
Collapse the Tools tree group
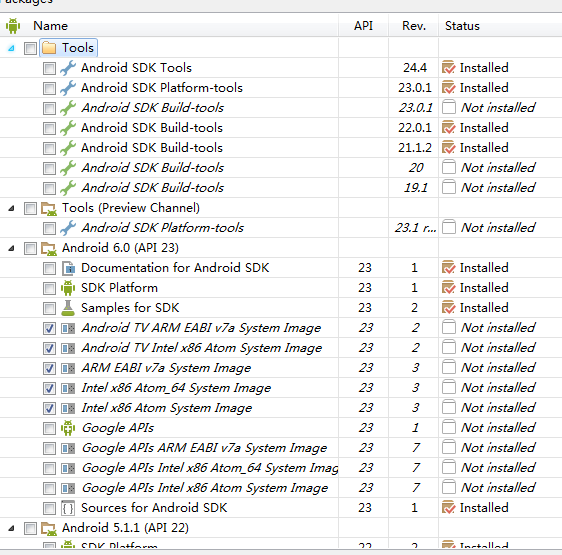click(11, 48)
